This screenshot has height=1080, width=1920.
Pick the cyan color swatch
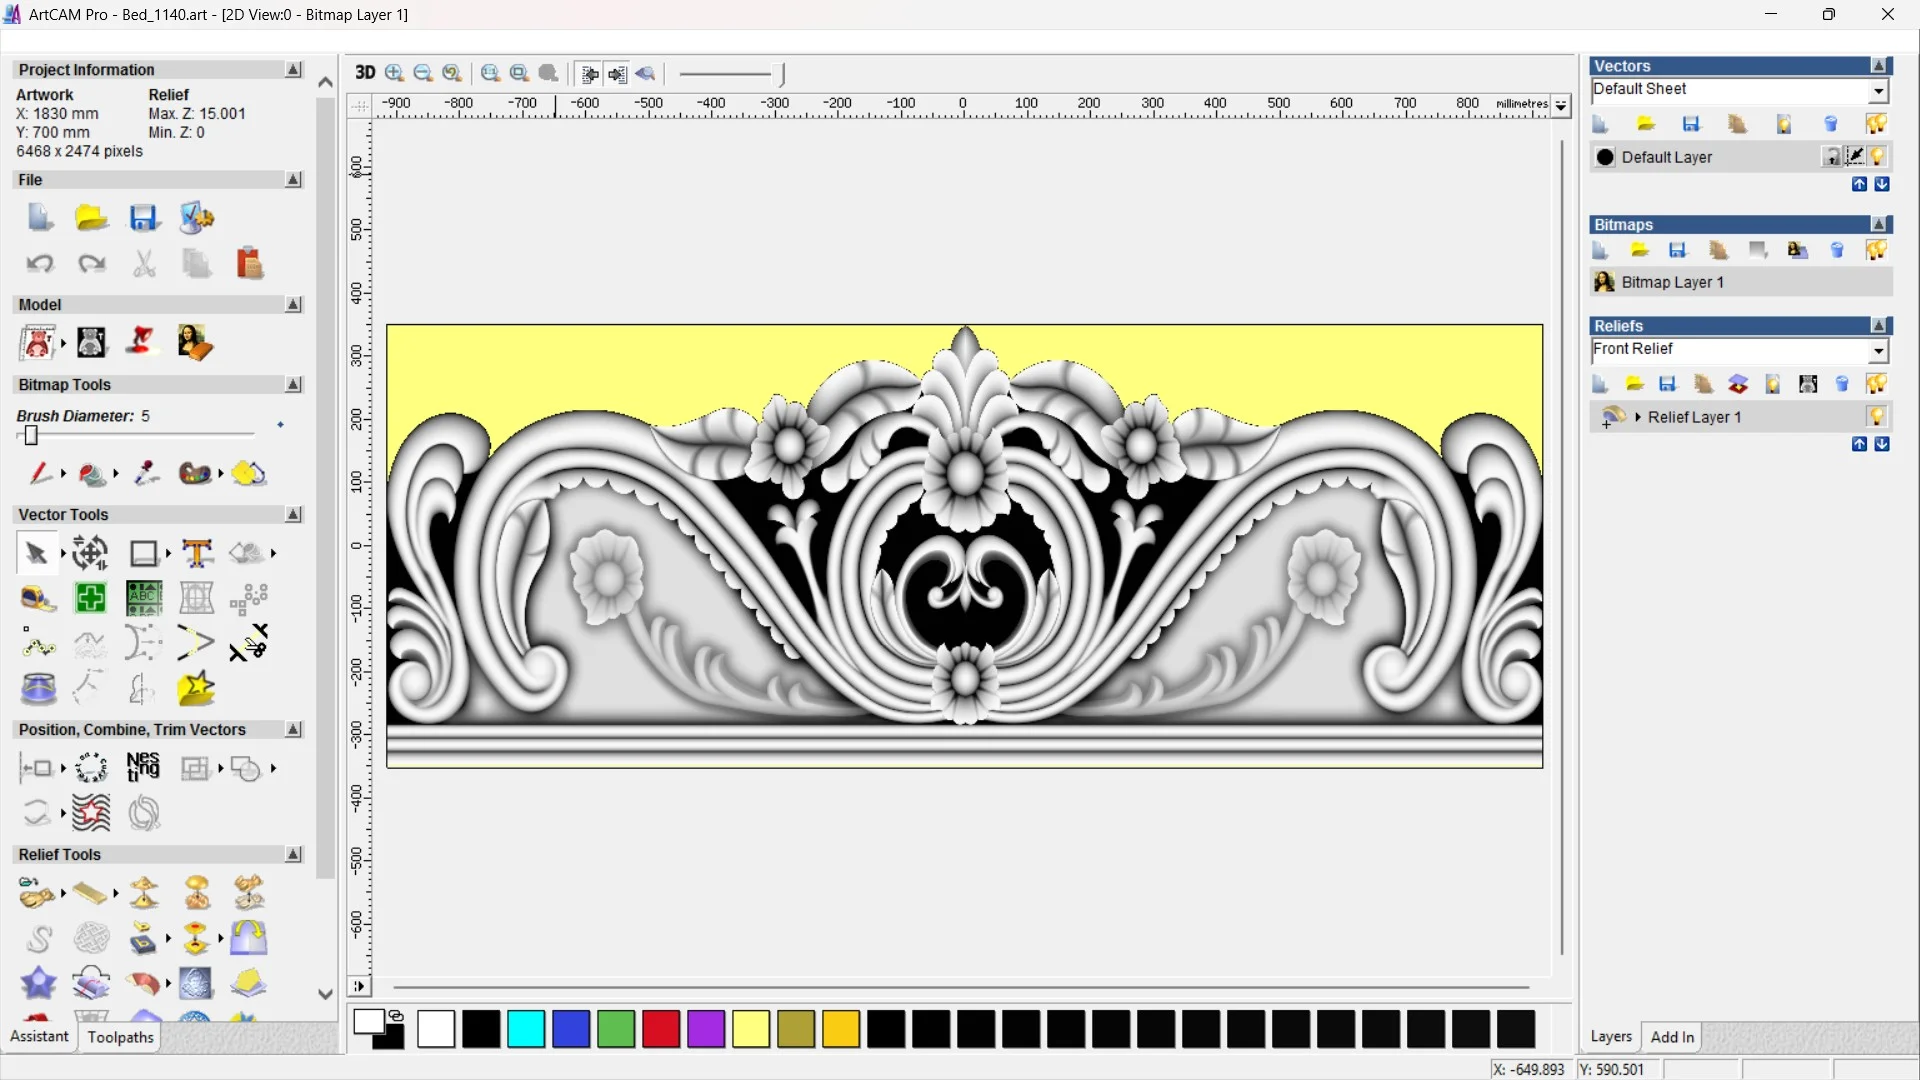pos(526,1029)
